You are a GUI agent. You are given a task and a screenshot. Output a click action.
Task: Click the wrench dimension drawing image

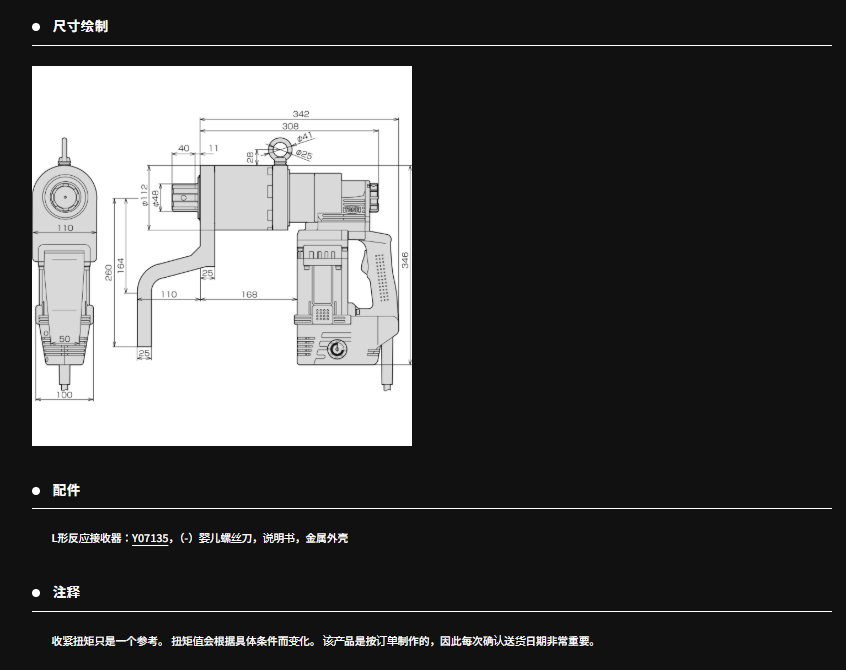point(221,255)
